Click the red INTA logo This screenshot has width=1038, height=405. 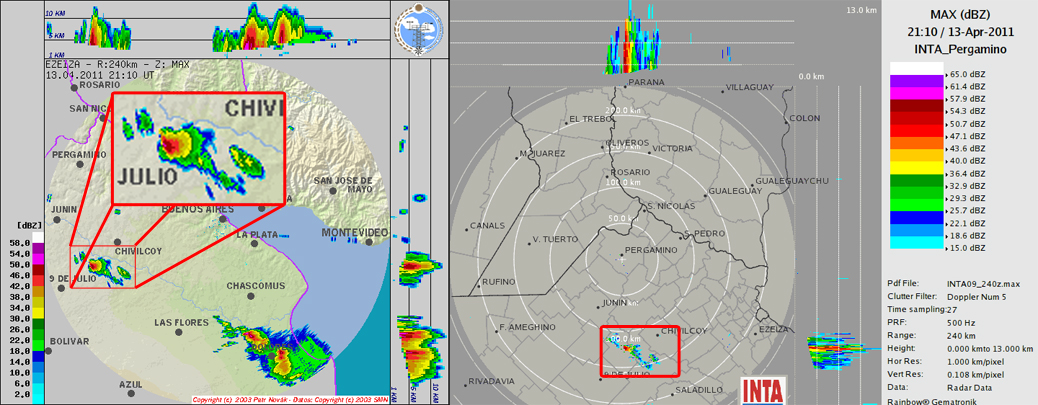tap(761, 391)
